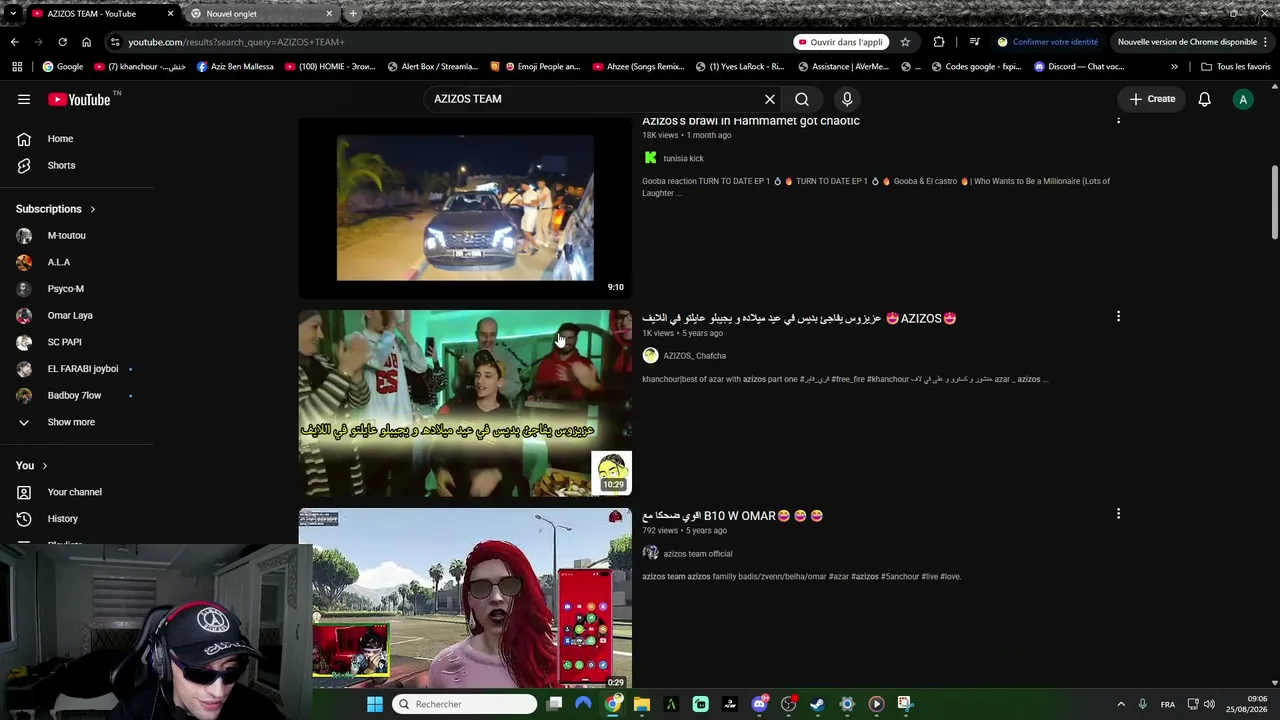Open AZIZOS_Chafcha channel avatar
This screenshot has width=1280, height=720.
click(650, 356)
